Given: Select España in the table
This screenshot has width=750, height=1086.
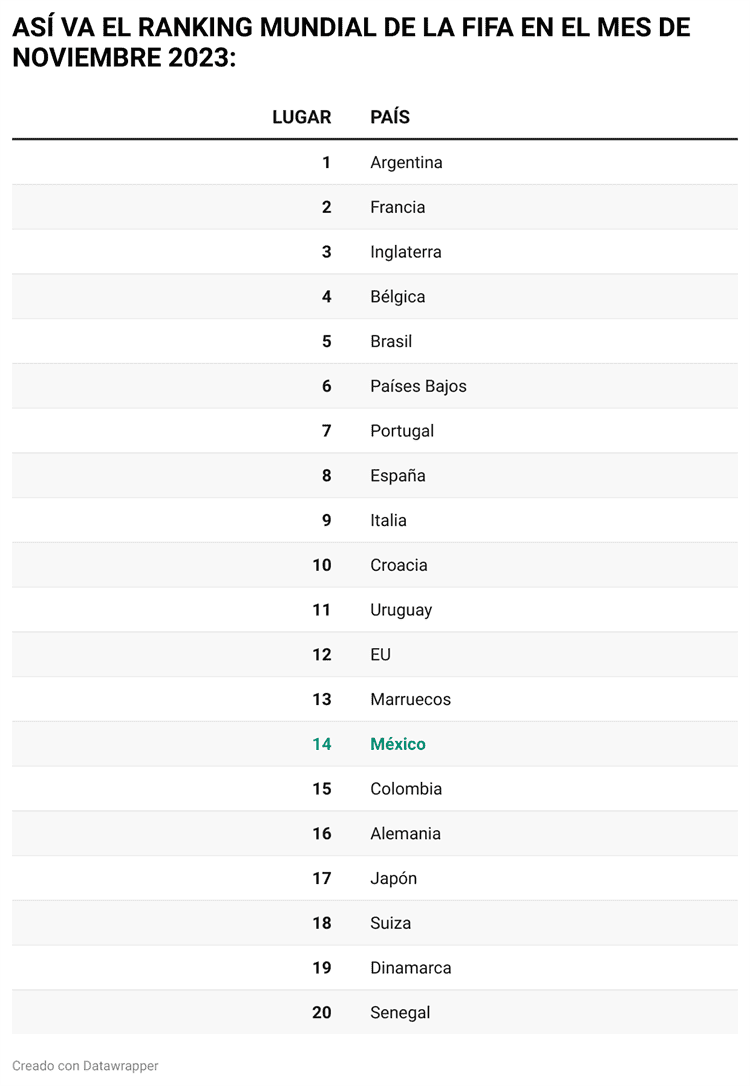Looking at the screenshot, I should (398, 476).
